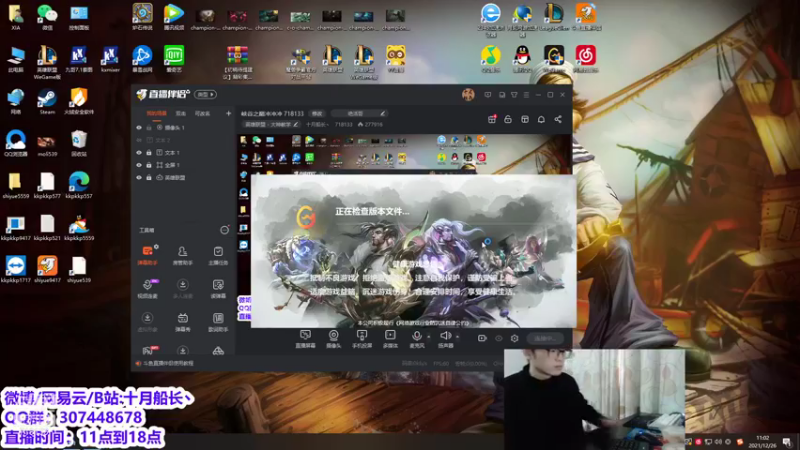Toggle visibility of the 全屏 1 source
This screenshot has width=800, height=450.
tap(139, 165)
